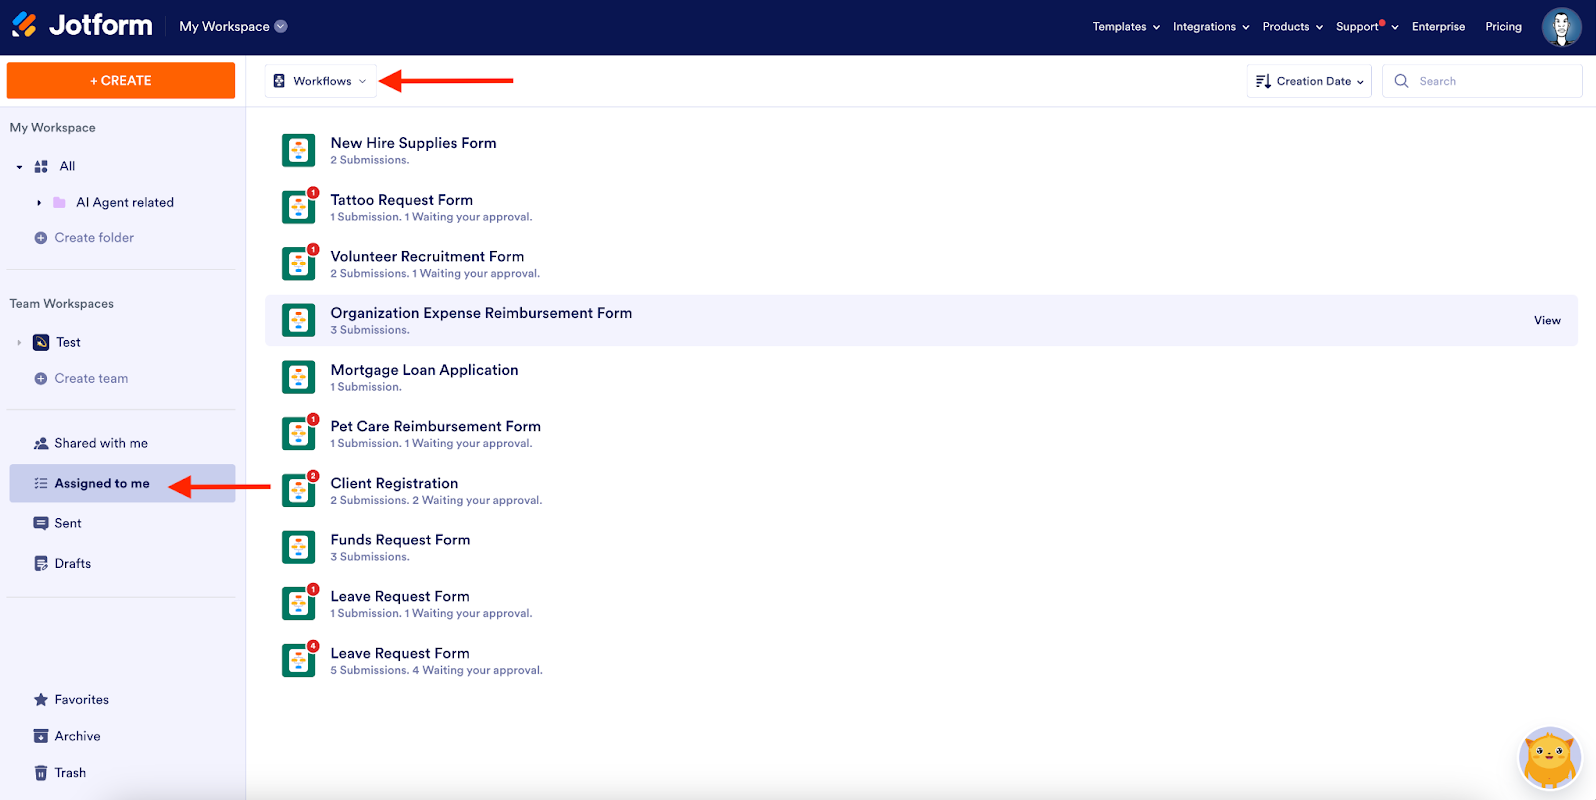Image resolution: width=1596 pixels, height=800 pixels.
Task: Click the Test team workspace icon
Action: tap(41, 342)
